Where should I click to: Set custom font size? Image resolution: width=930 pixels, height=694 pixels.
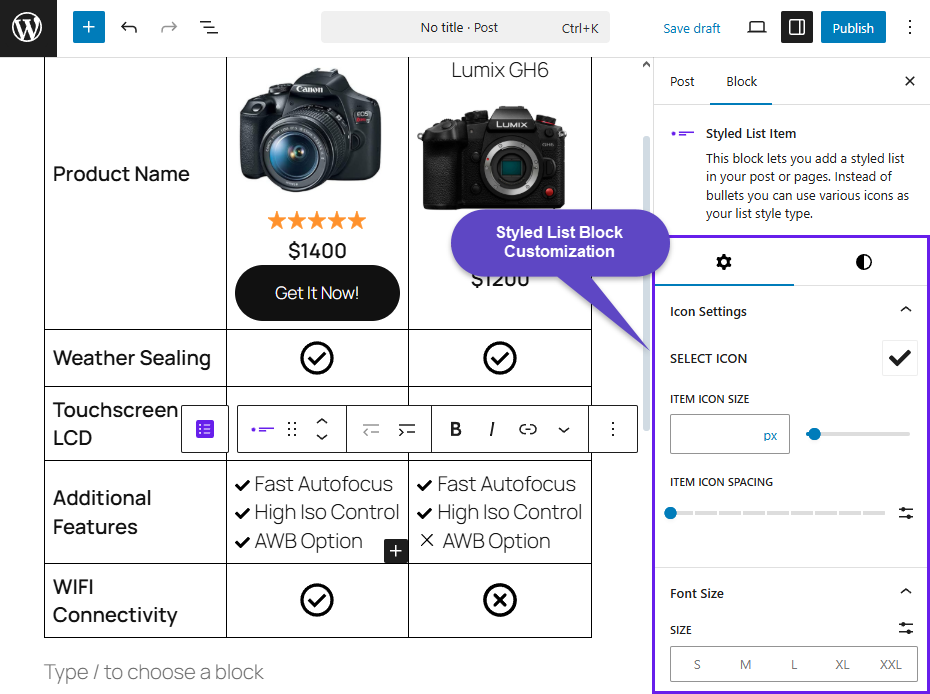click(906, 628)
